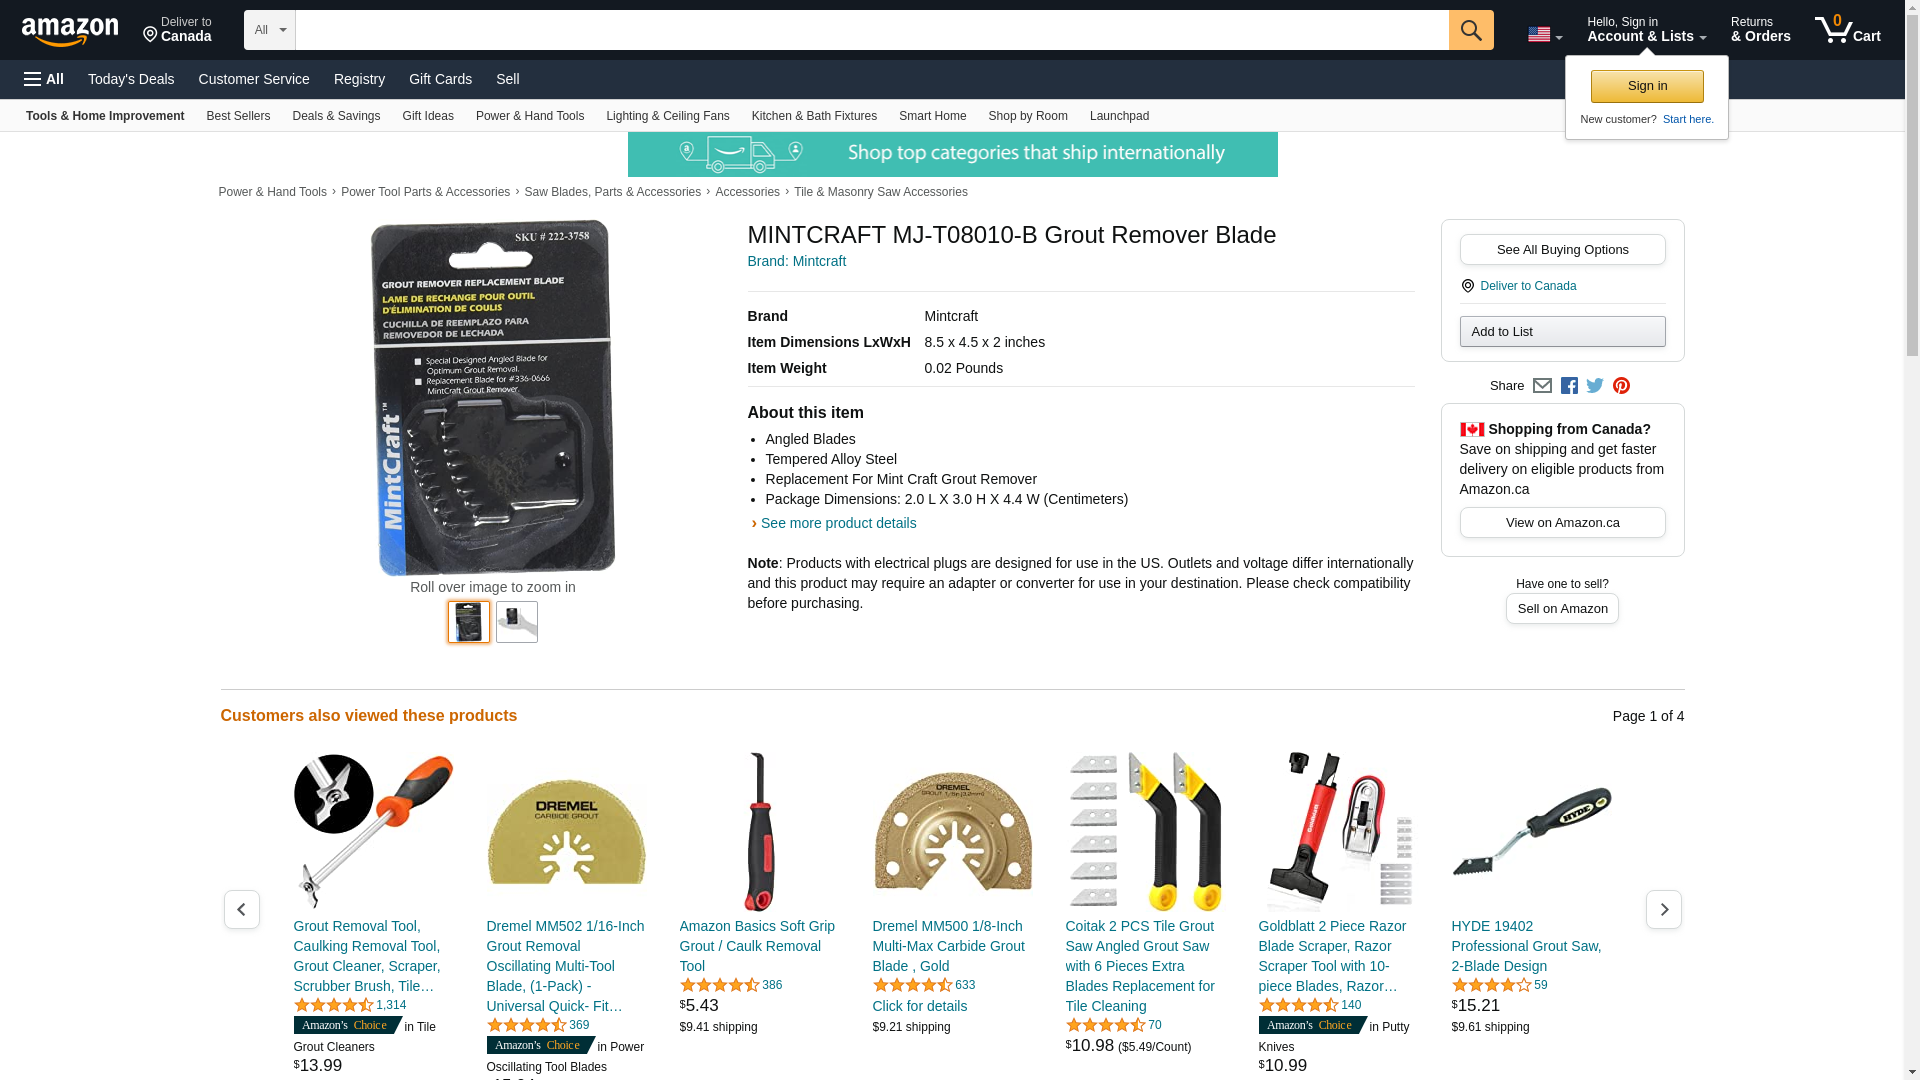Screen dimensions: 1920x1080
Task: Select second product thumbnail image
Action: 517,622
